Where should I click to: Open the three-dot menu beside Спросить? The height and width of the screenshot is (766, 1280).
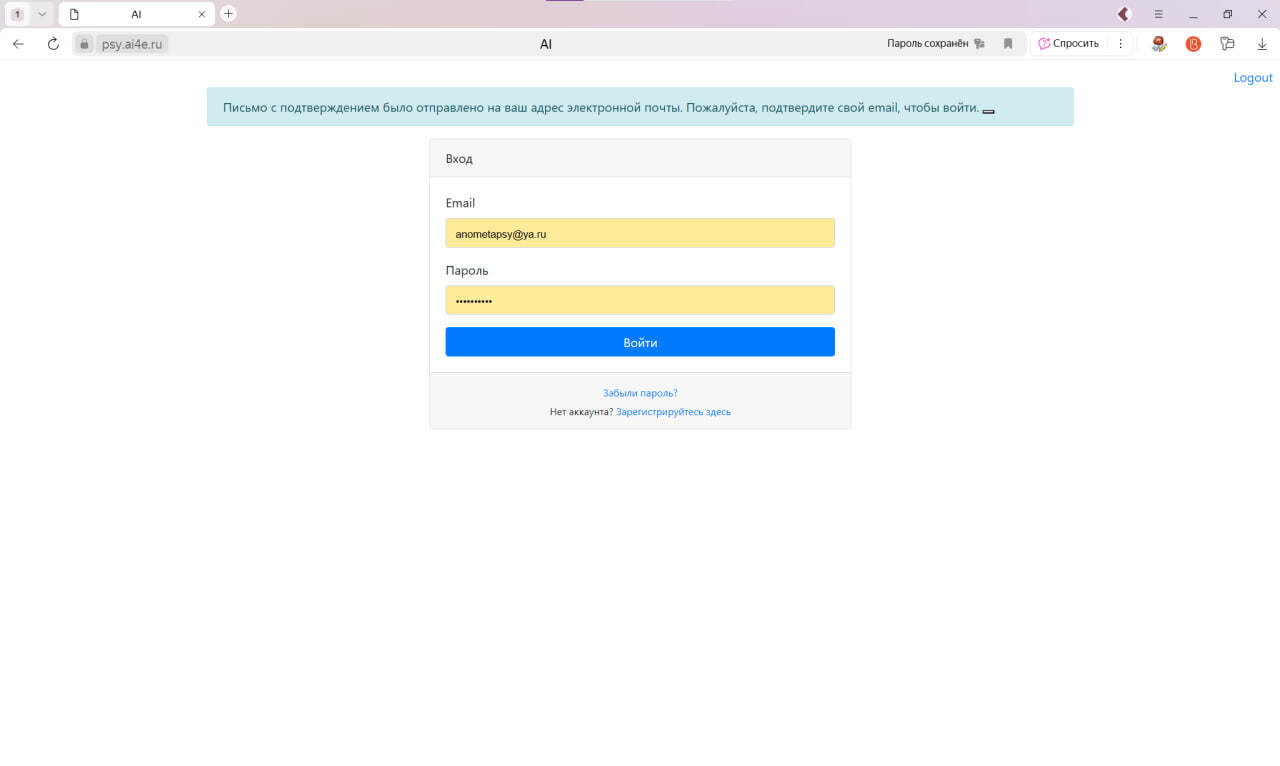[1120, 44]
